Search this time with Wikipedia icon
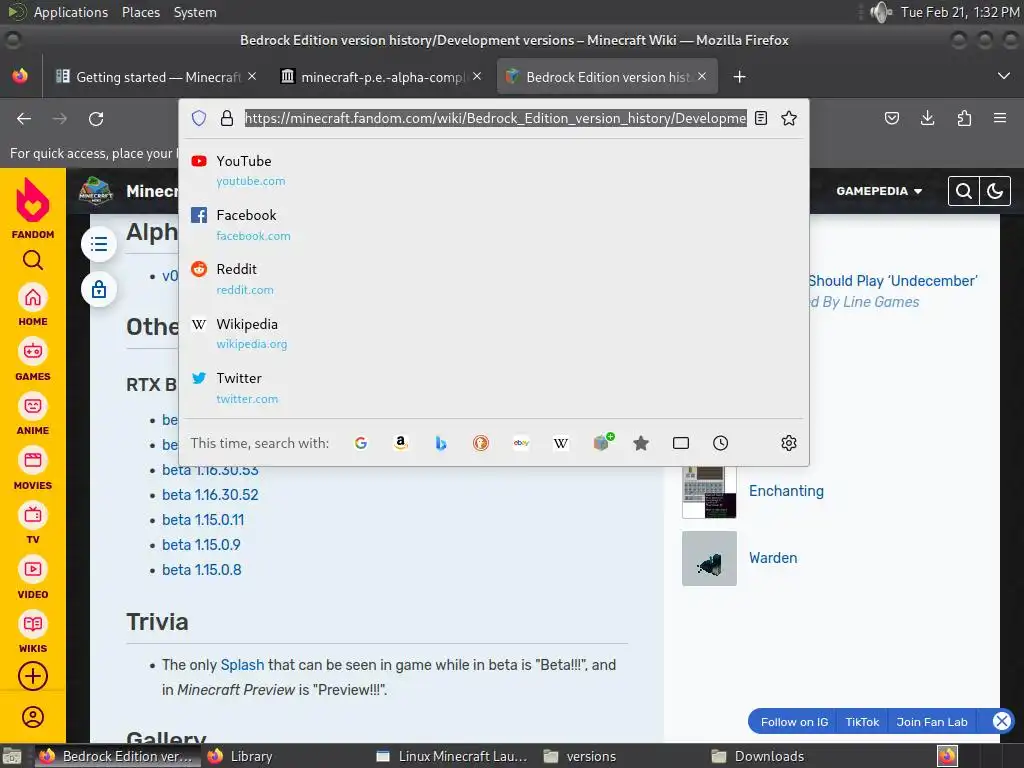The height and width of the screenshot is (768, 1024). click(x=561, y=443)
